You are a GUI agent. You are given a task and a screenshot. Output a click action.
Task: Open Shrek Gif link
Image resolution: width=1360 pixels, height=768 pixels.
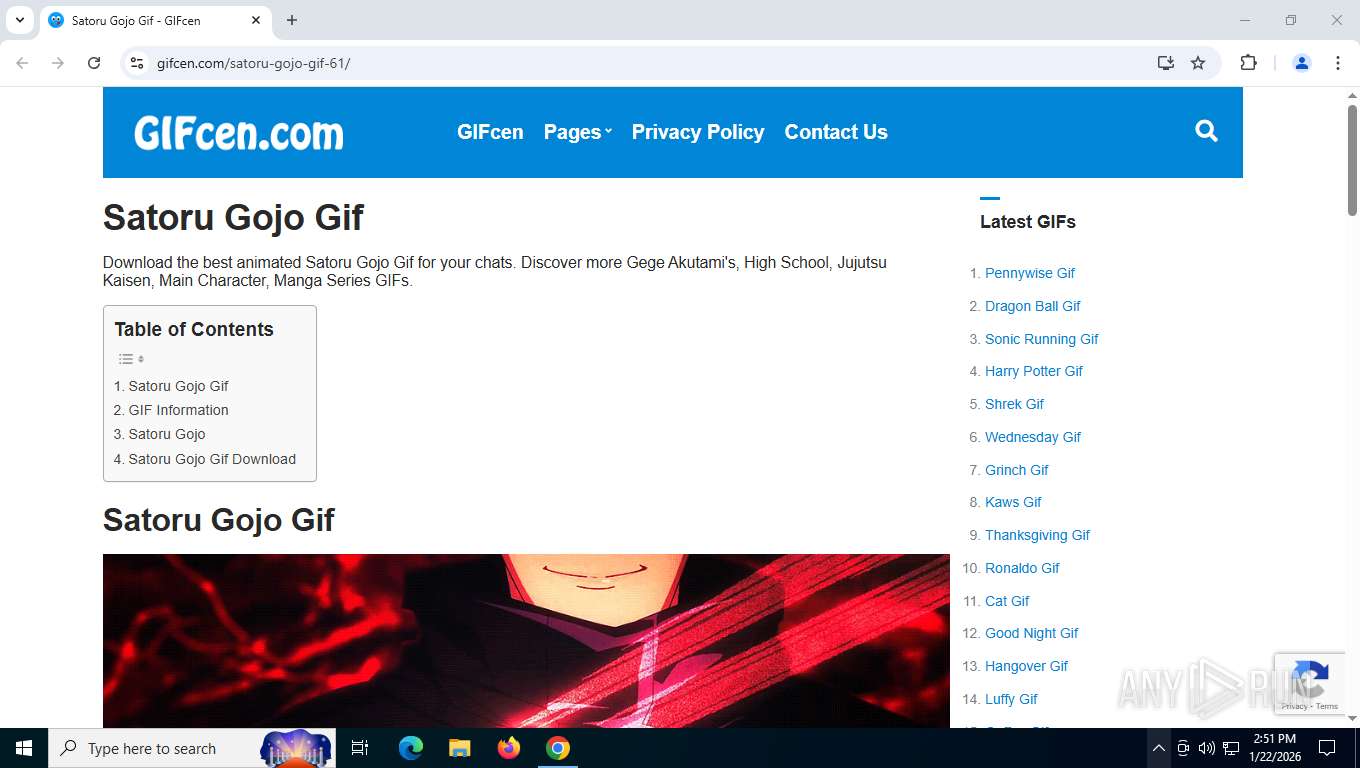(1014, 404)
